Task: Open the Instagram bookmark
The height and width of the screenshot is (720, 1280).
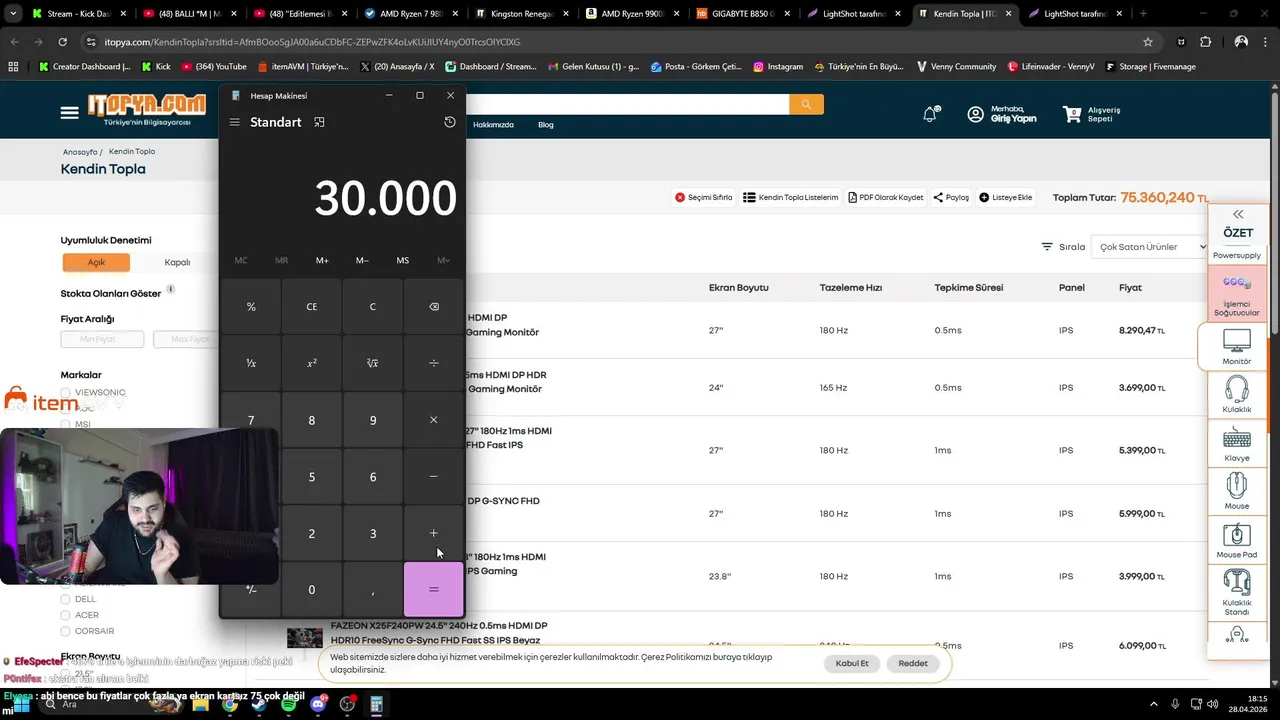Action: pyautogui.click(x=778, y=66)
